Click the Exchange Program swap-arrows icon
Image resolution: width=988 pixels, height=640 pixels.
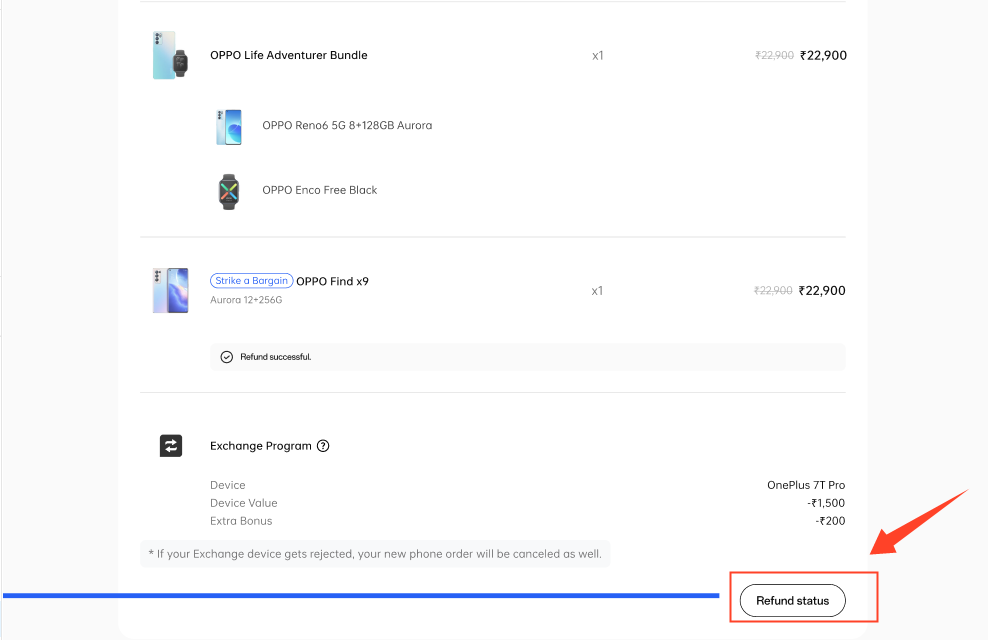pos(171,446)
